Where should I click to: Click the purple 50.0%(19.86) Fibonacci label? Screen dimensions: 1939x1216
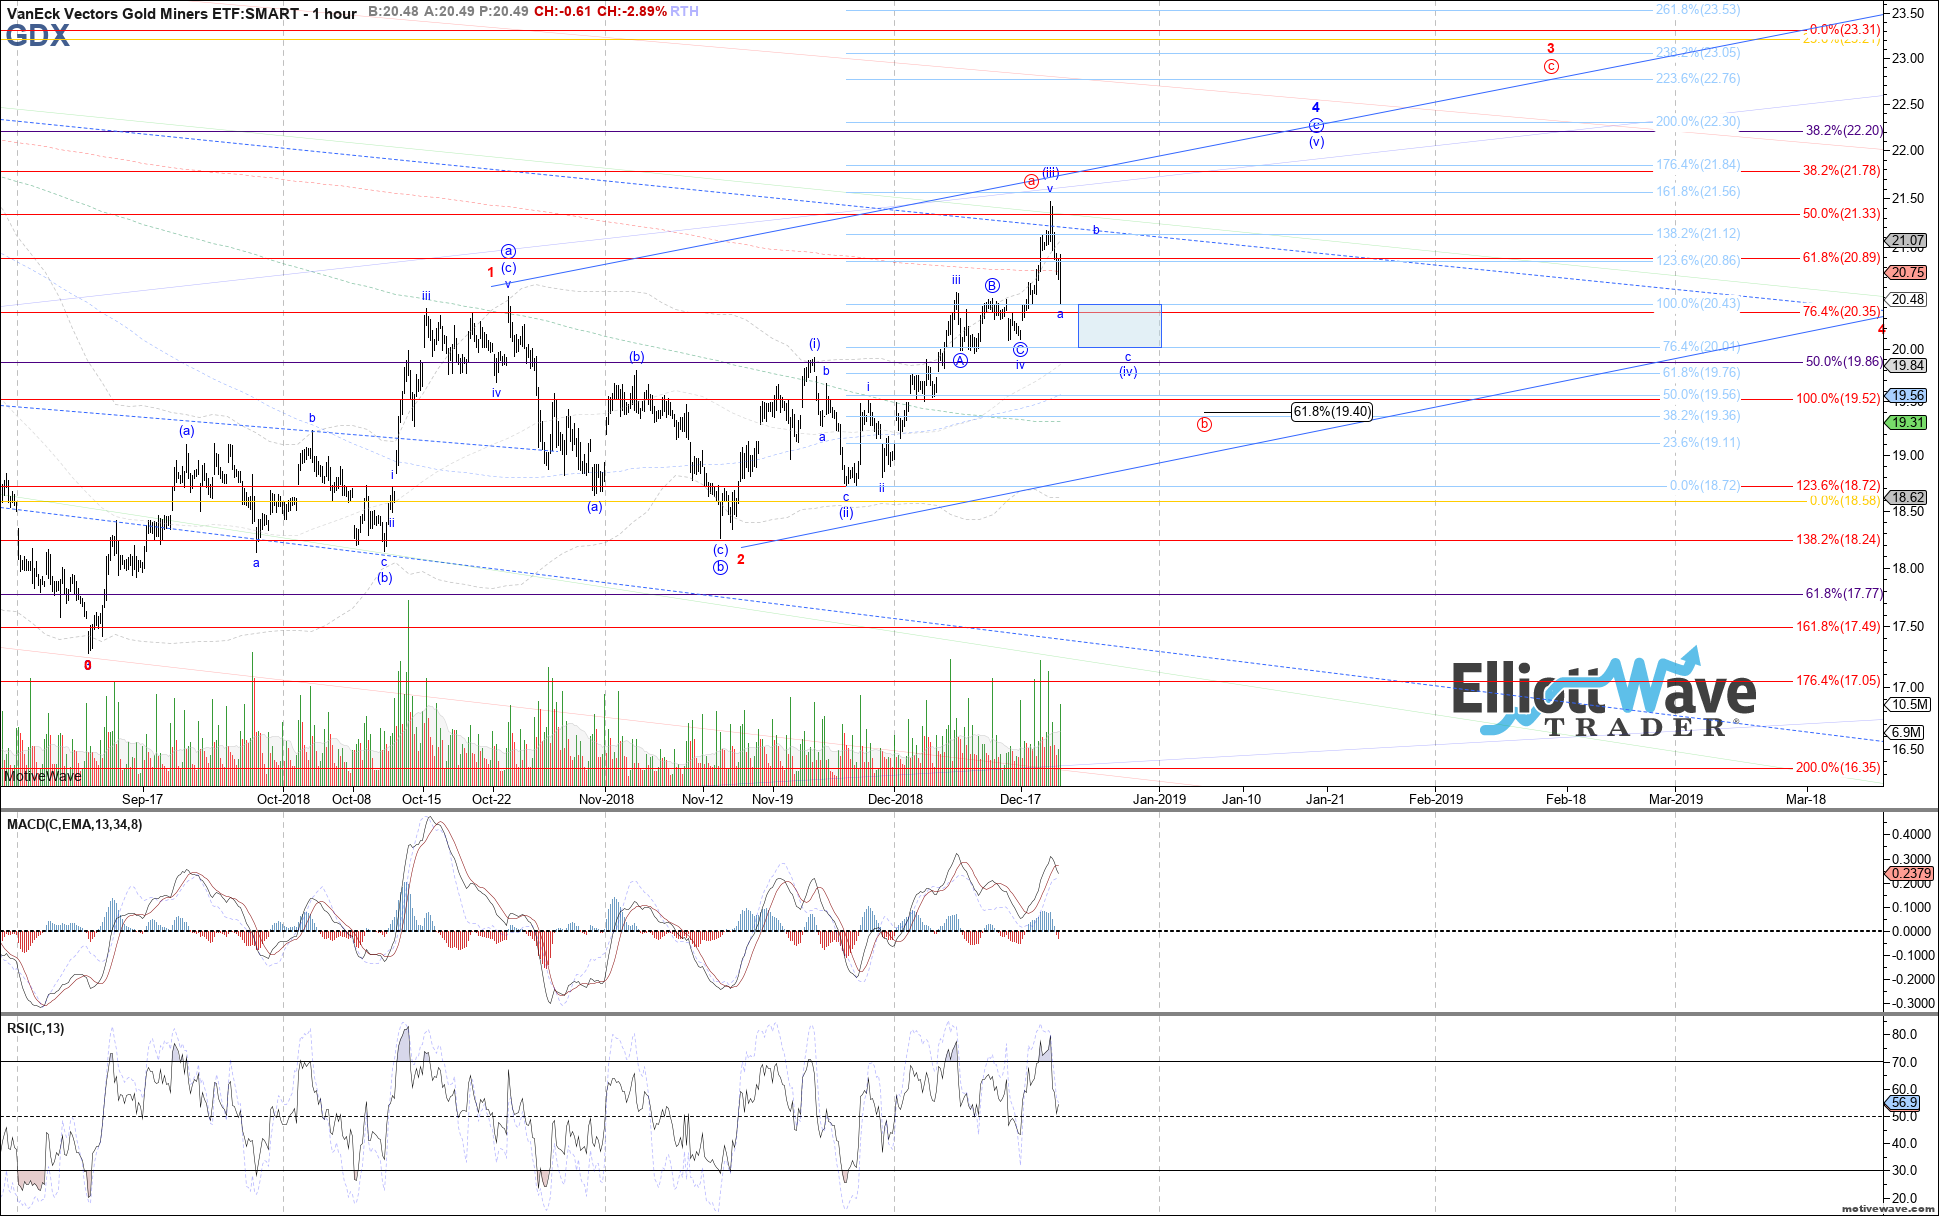click(1843, 362)
